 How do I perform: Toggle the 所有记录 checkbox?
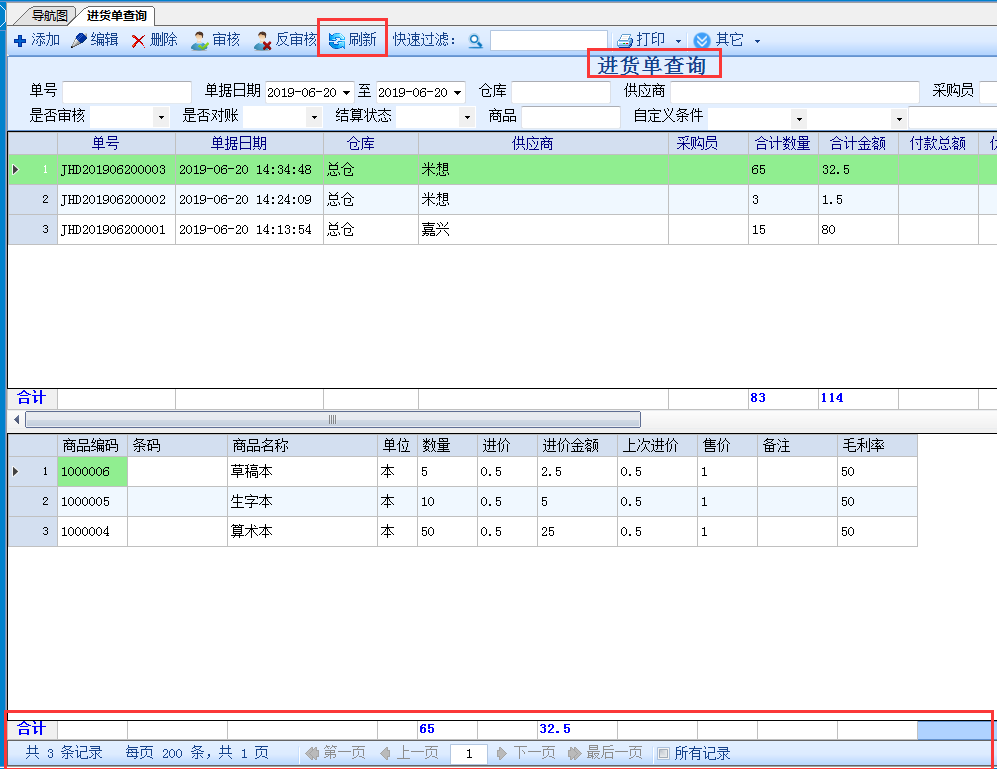pos(663,754)
